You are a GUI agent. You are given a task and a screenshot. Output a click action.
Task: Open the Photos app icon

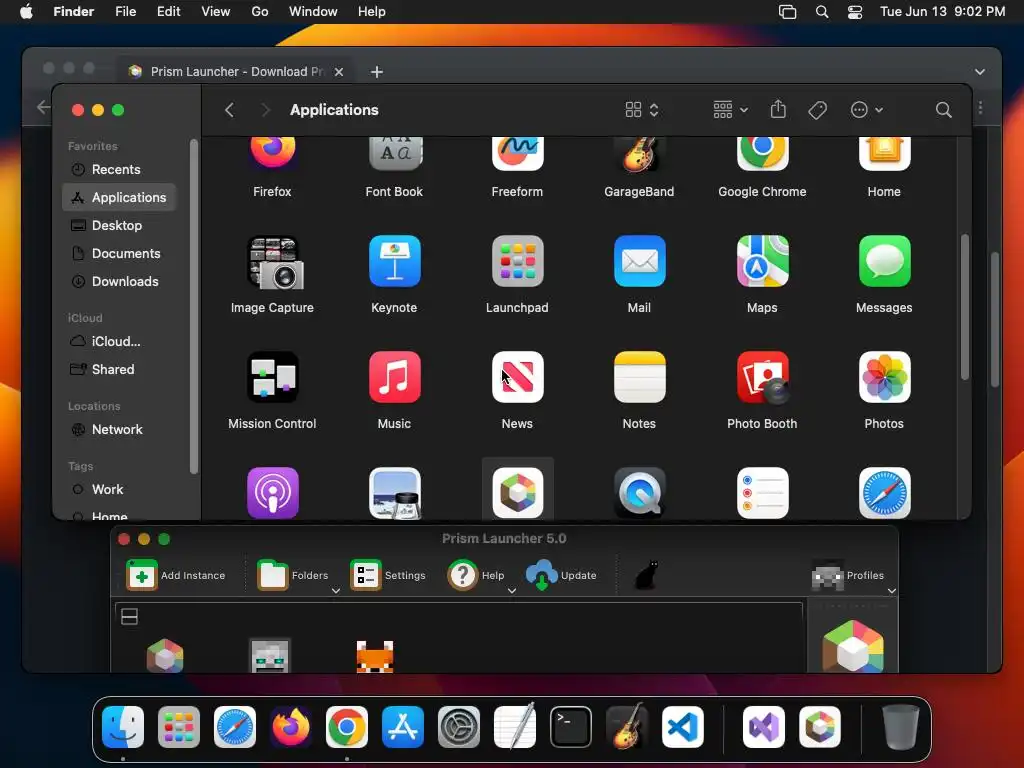tap(884, 377)
